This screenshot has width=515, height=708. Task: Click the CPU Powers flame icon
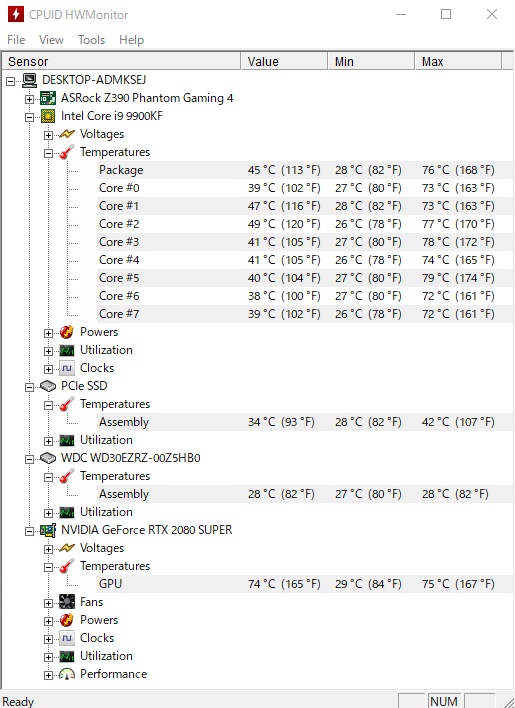point(67,332)
